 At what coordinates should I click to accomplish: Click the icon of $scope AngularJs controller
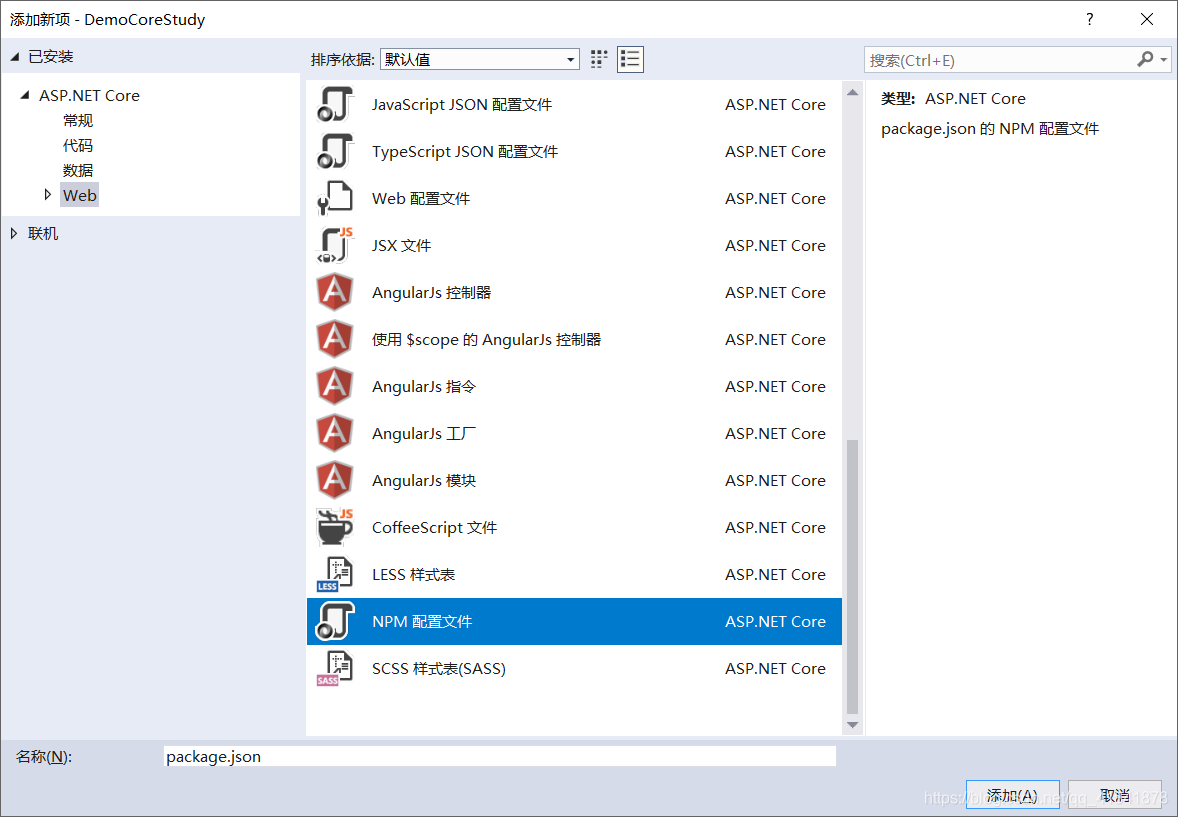click(335, 339)
